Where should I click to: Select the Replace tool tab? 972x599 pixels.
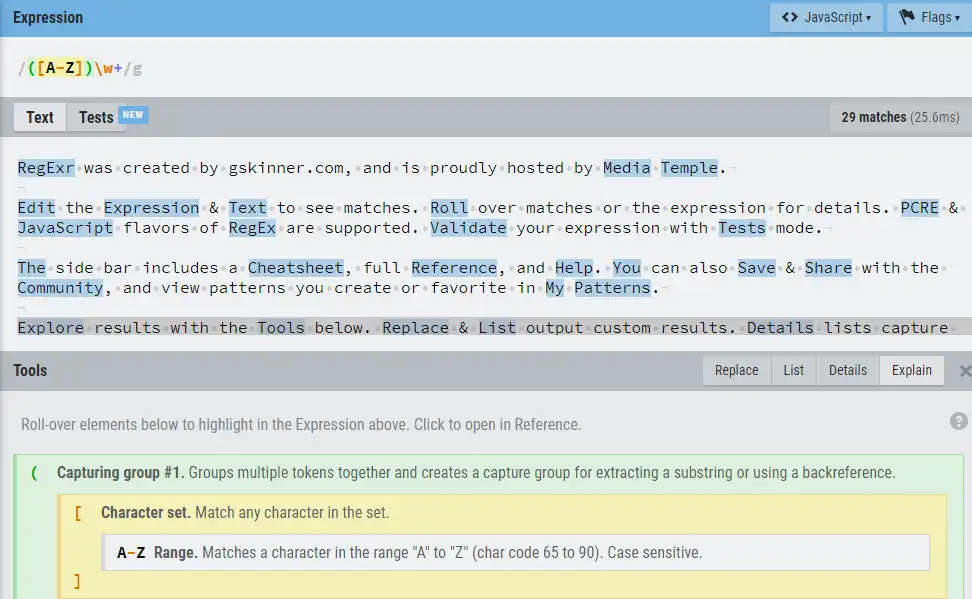tap(736, 370)
